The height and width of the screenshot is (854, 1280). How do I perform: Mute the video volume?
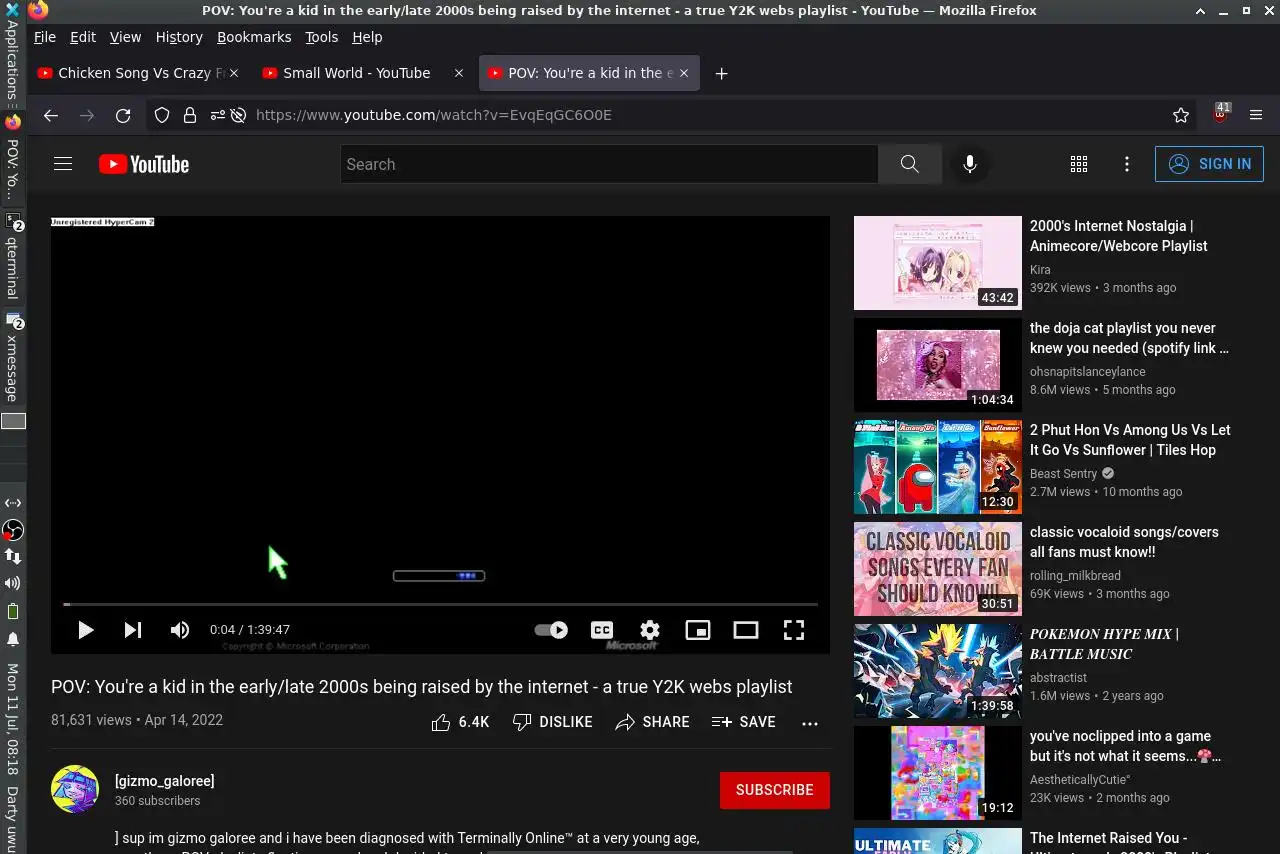[180, 630]
